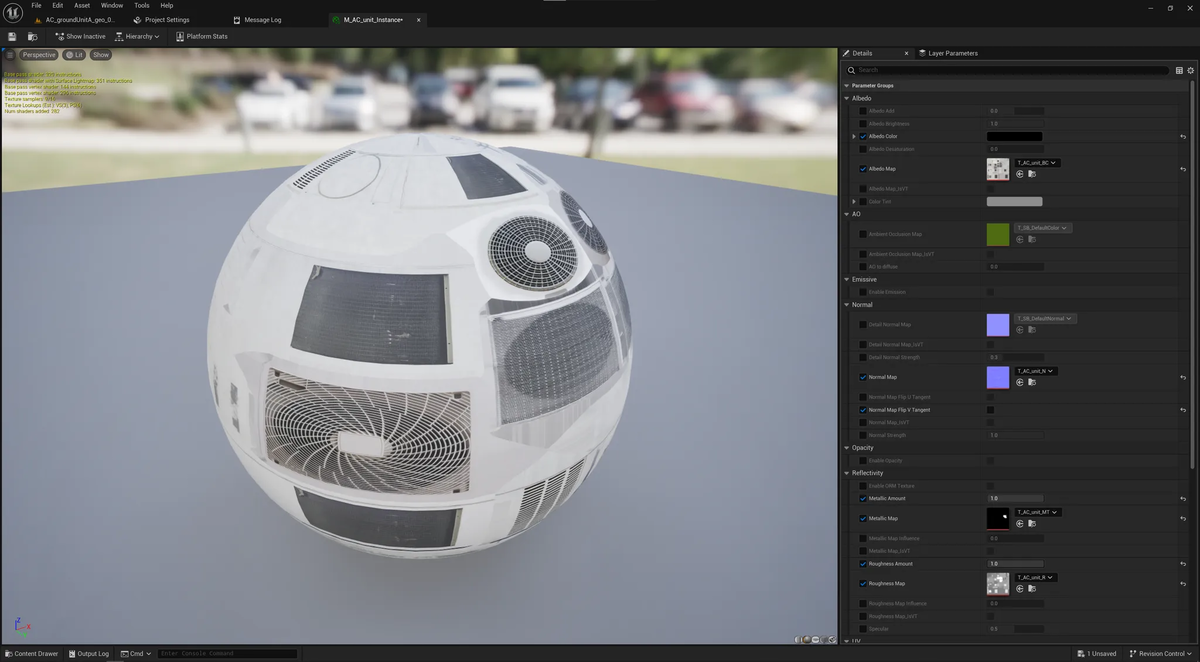Open the T_AC_unit_MT texture dropdown
Image resolution: width=1200 pixels, height=662 pixels.
(1038, 512)
